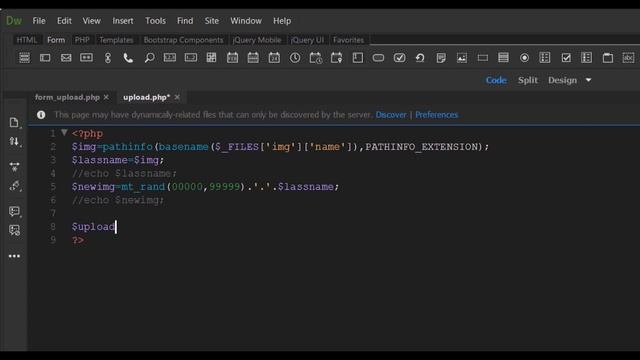
Task: Open the Edit menu
Action: tap(64, 21)
